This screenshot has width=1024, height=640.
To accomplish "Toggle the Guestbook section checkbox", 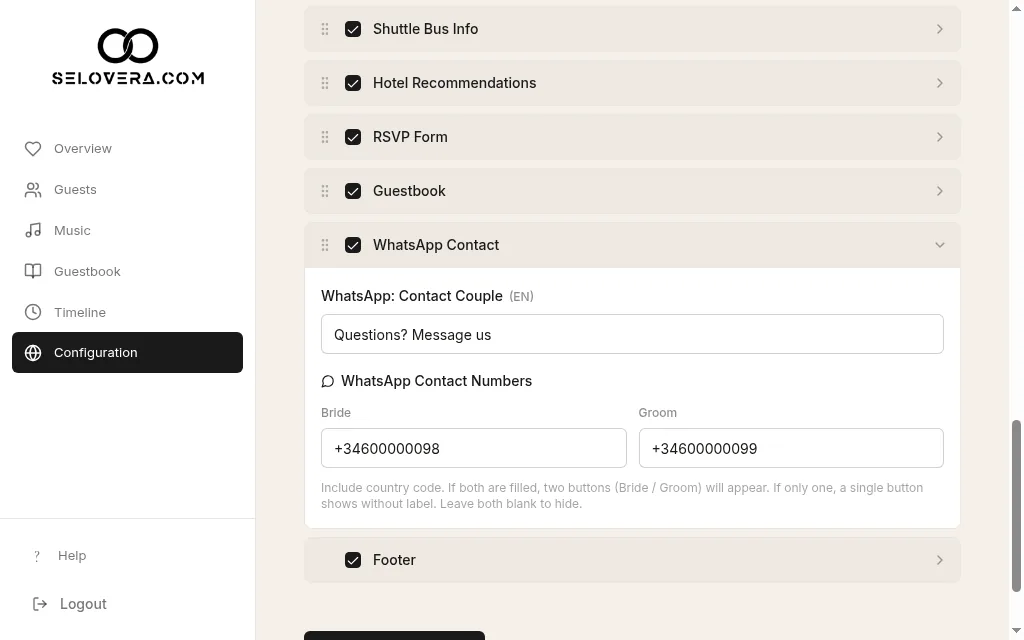I will 353,191.
